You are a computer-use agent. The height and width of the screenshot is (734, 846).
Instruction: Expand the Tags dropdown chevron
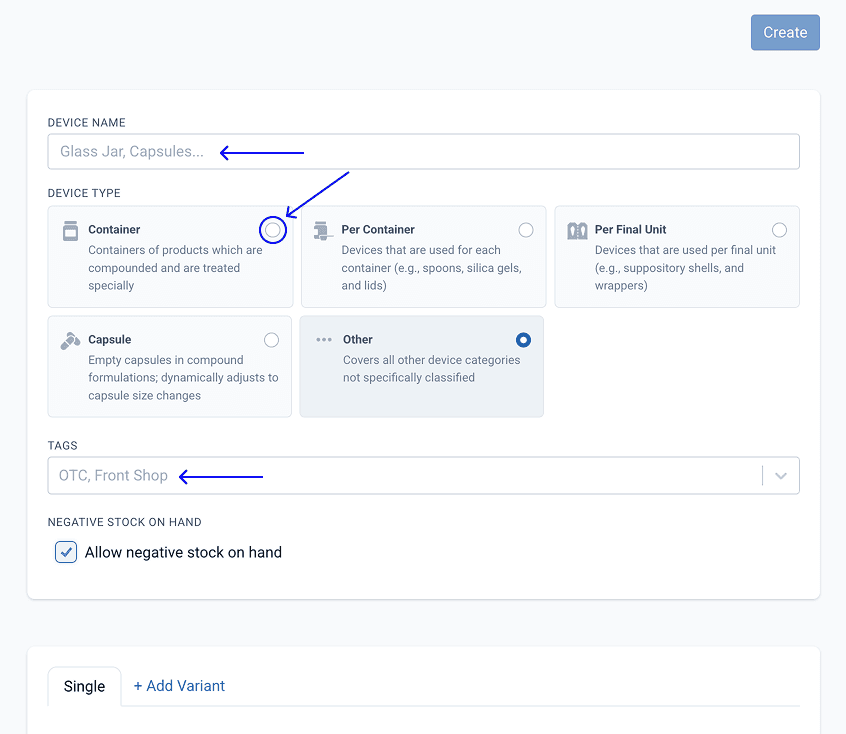[x=781, y=475]
